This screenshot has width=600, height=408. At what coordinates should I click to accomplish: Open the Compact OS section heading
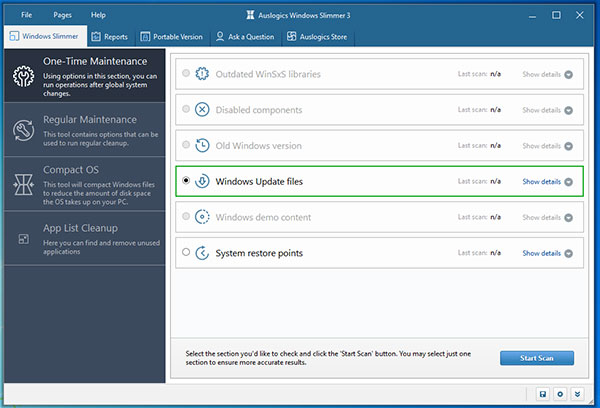[71, 170]
